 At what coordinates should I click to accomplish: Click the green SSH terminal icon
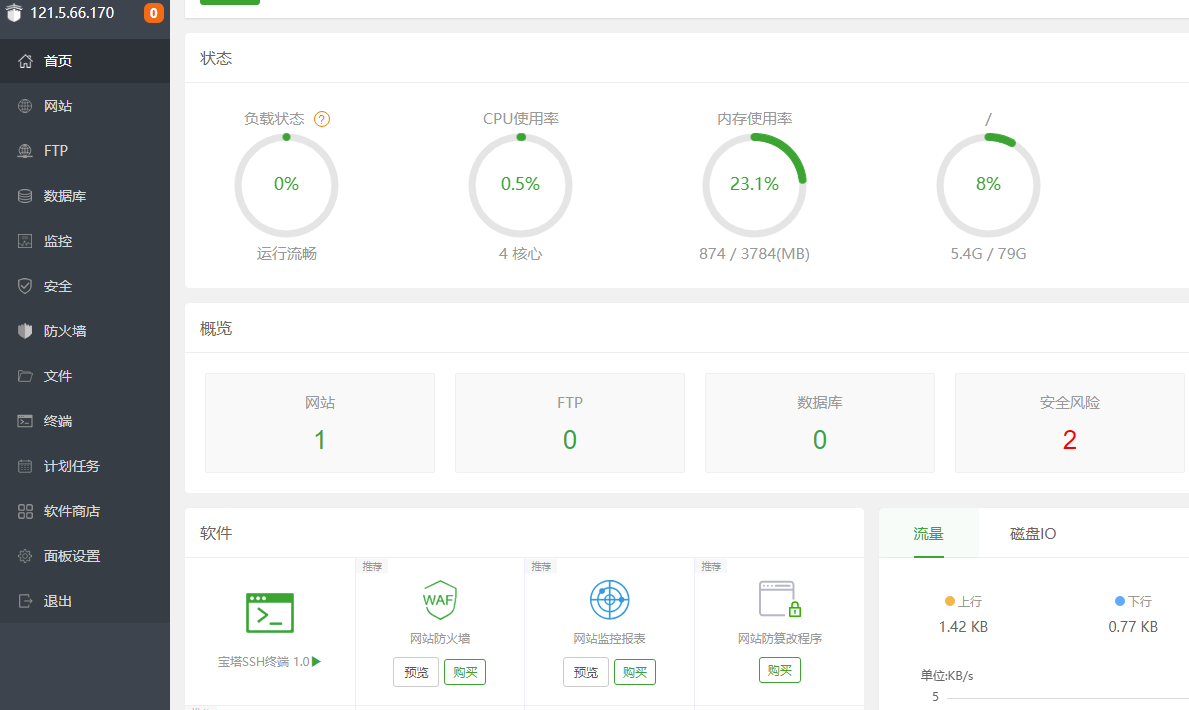[270, 613]
